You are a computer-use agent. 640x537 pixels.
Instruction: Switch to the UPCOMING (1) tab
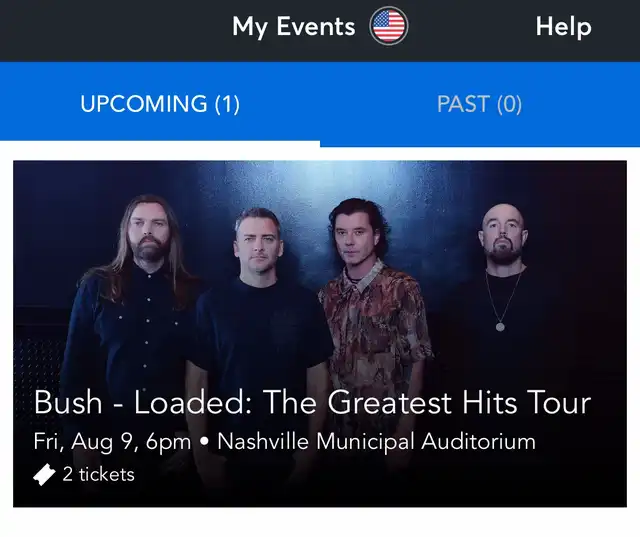pos(160,104)
